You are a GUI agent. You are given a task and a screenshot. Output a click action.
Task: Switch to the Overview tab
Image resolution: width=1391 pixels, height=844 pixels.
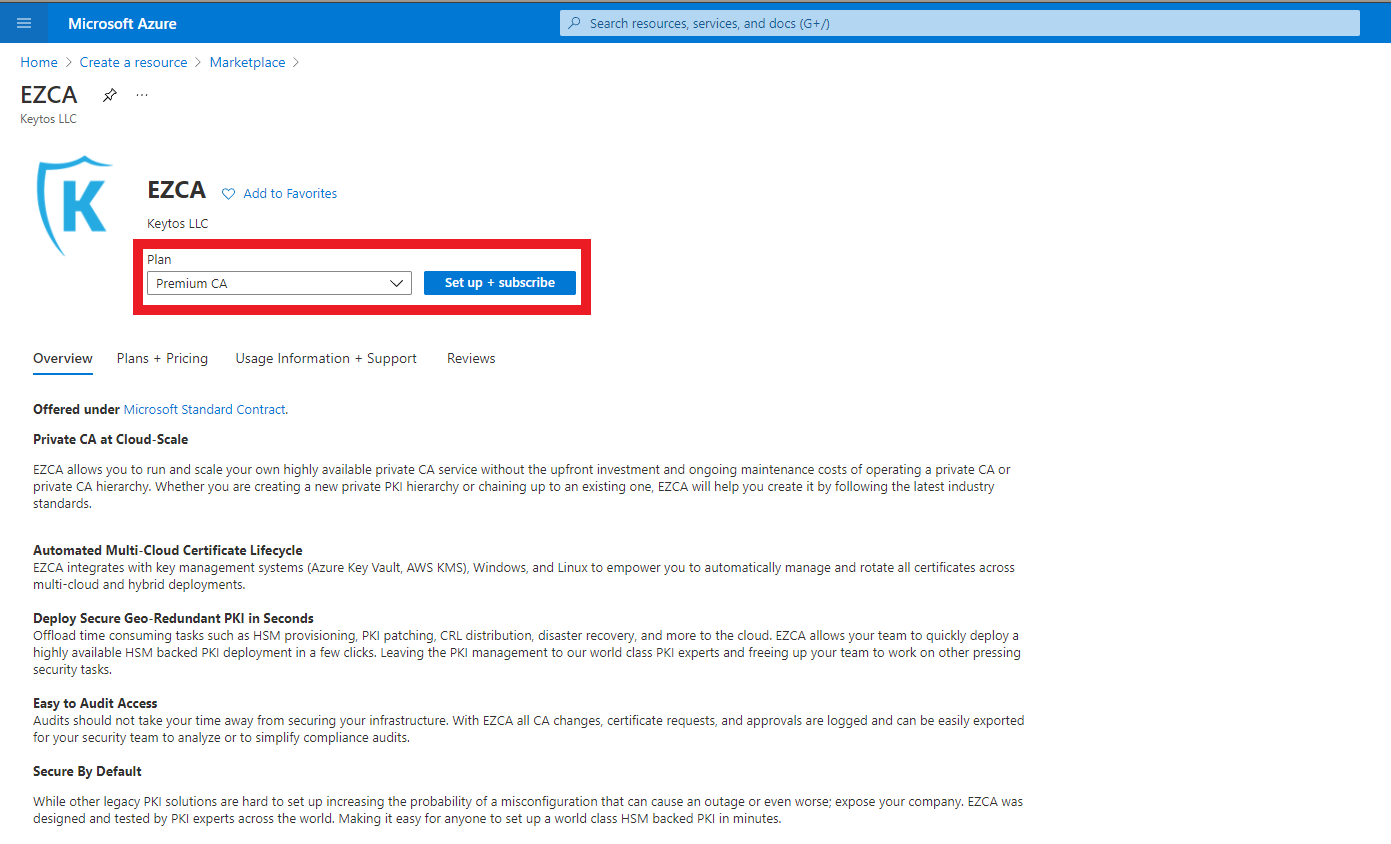63,358
